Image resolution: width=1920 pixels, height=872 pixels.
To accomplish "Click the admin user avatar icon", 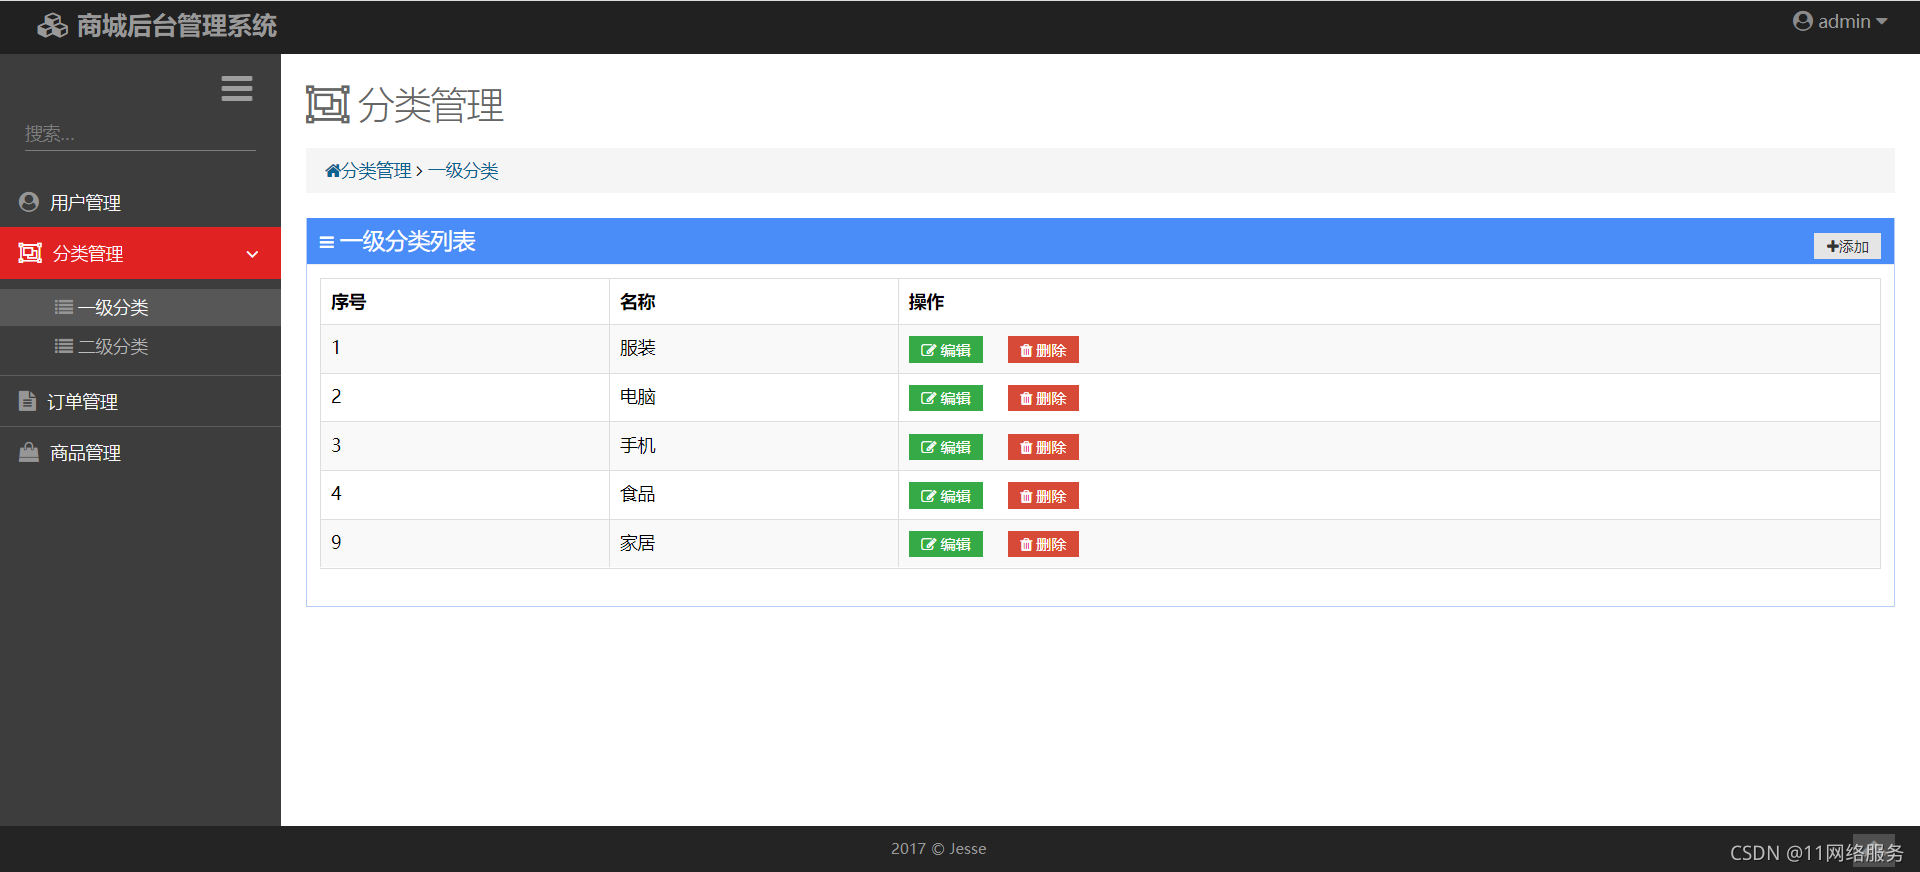I will click(x=1802, y=21).
